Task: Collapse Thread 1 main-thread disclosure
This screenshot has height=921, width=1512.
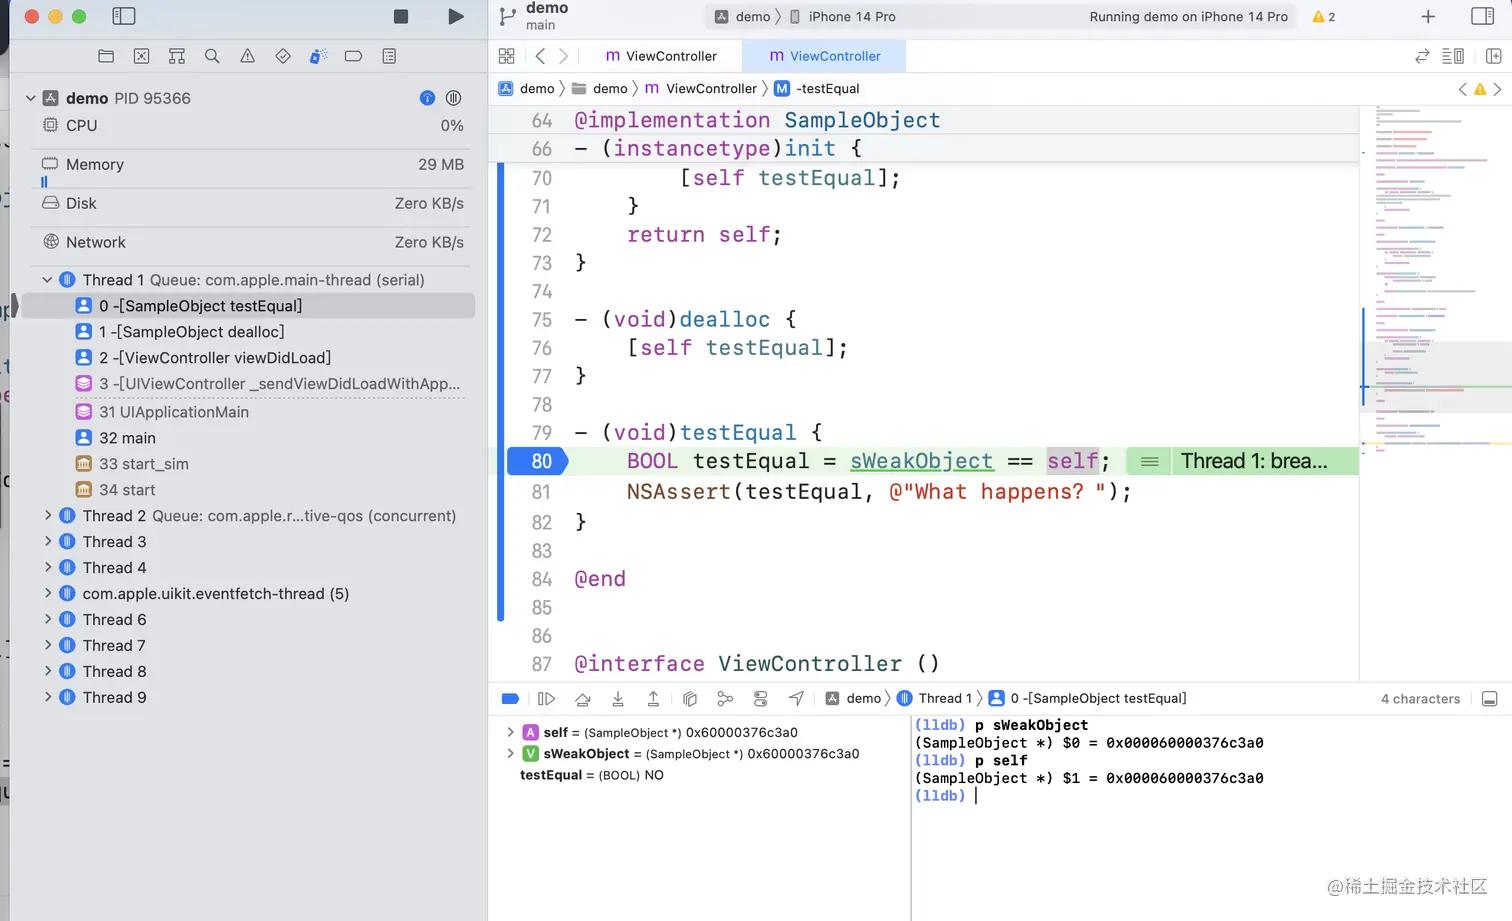Action: click(47, 280)
